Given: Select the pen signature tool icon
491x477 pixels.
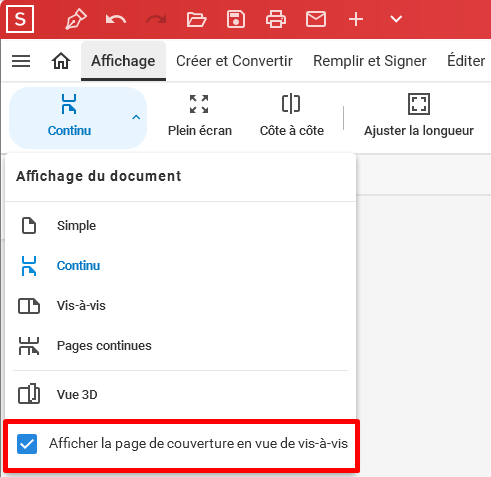Looking at the screenshot, I should 76,19.
